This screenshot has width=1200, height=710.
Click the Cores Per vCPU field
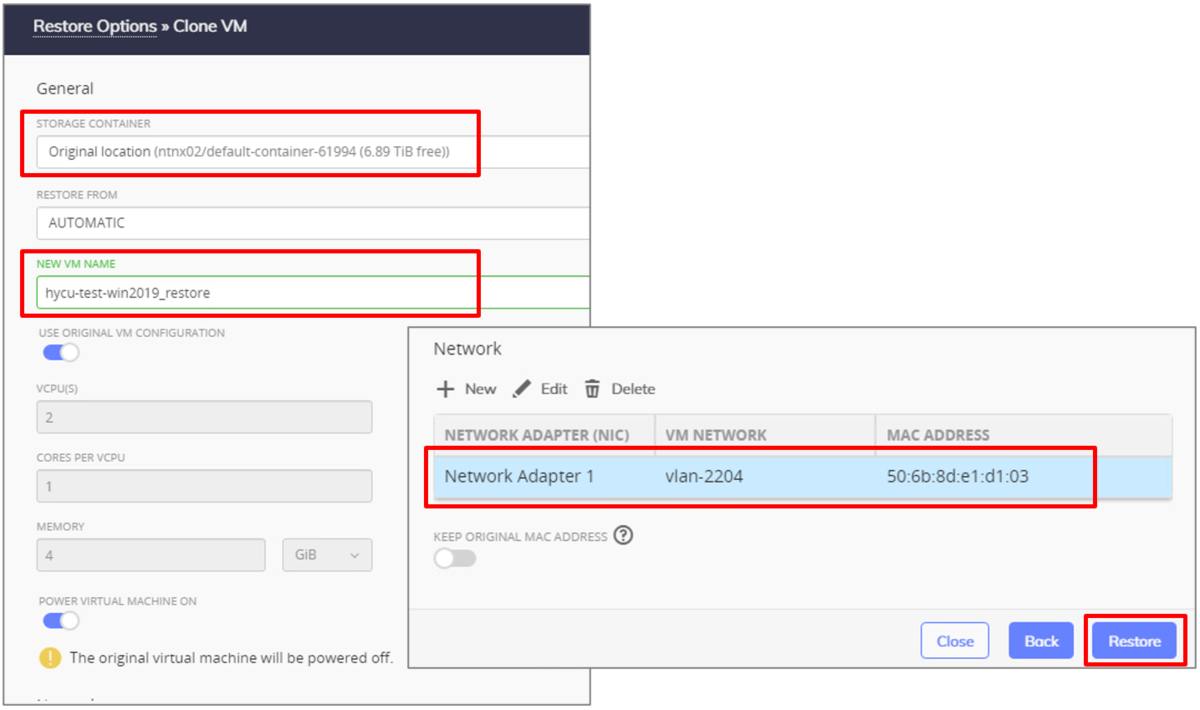click(x=204, y=486)
